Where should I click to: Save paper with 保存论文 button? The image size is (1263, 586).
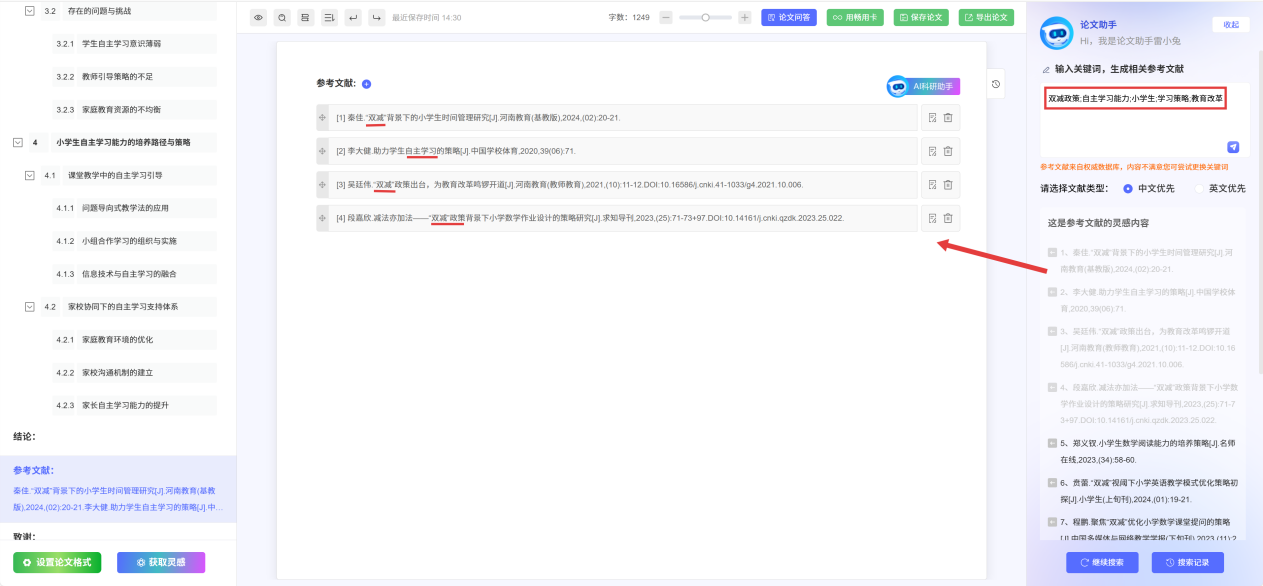(x=920, y=17)
